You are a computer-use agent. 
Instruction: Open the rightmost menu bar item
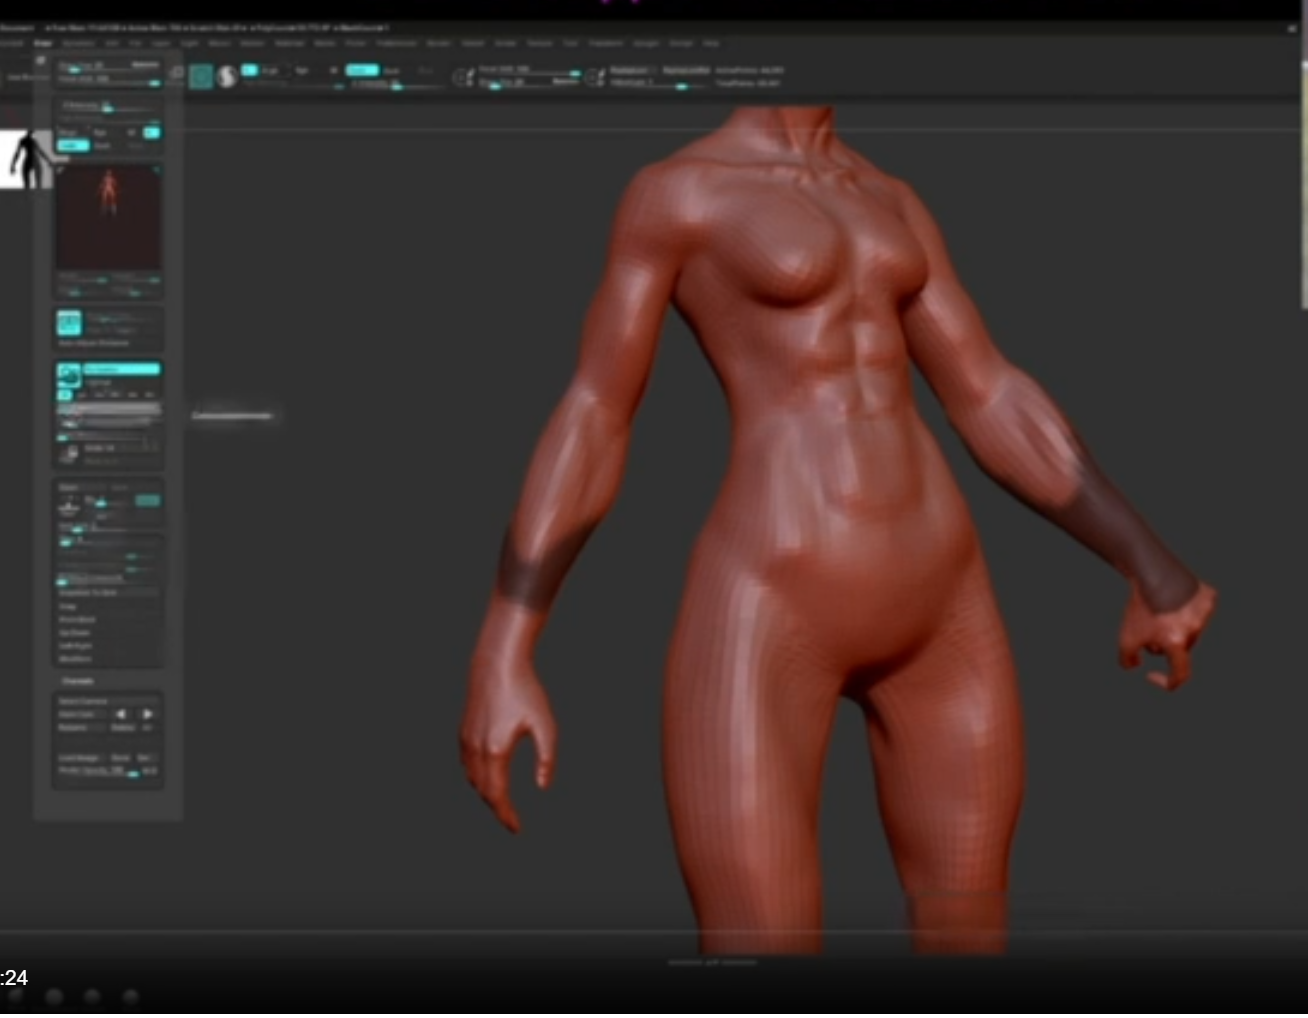coord(711,44)
